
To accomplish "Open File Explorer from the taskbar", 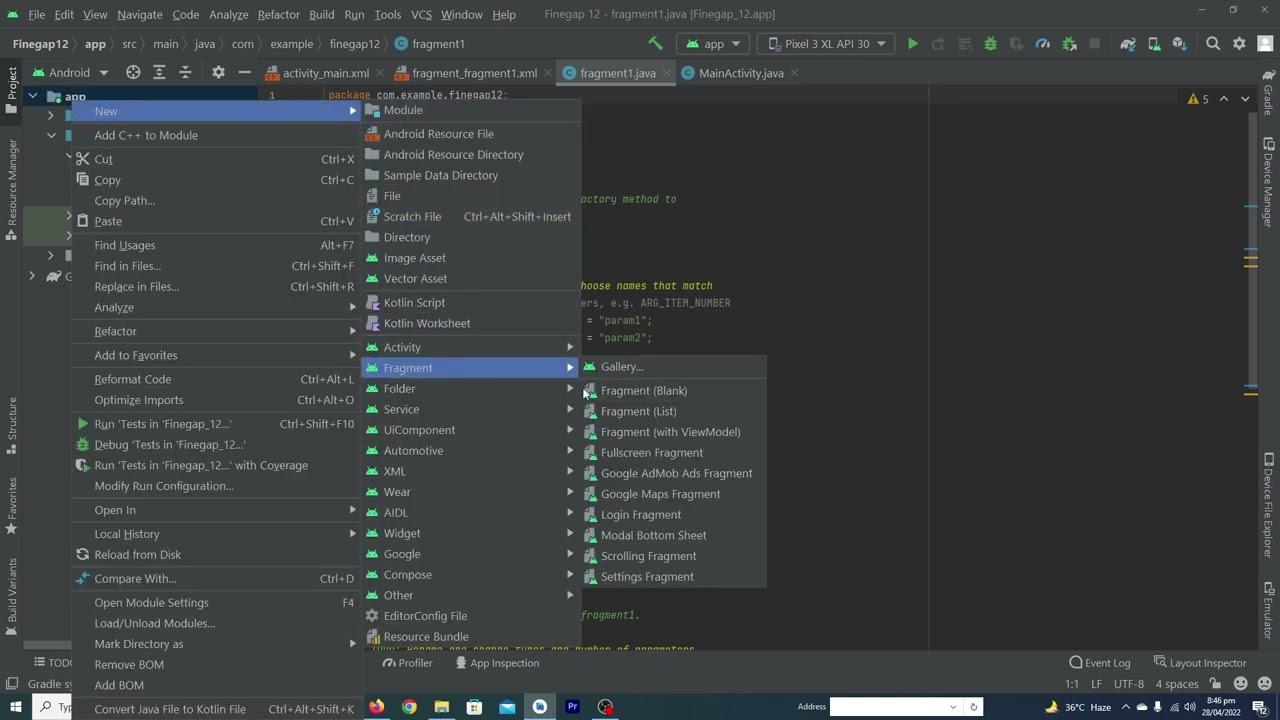I will [x=441, y=707].
